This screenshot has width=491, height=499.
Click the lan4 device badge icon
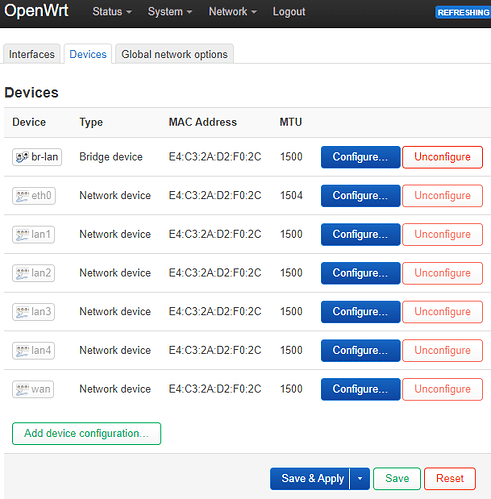click(x=22, y=350)
